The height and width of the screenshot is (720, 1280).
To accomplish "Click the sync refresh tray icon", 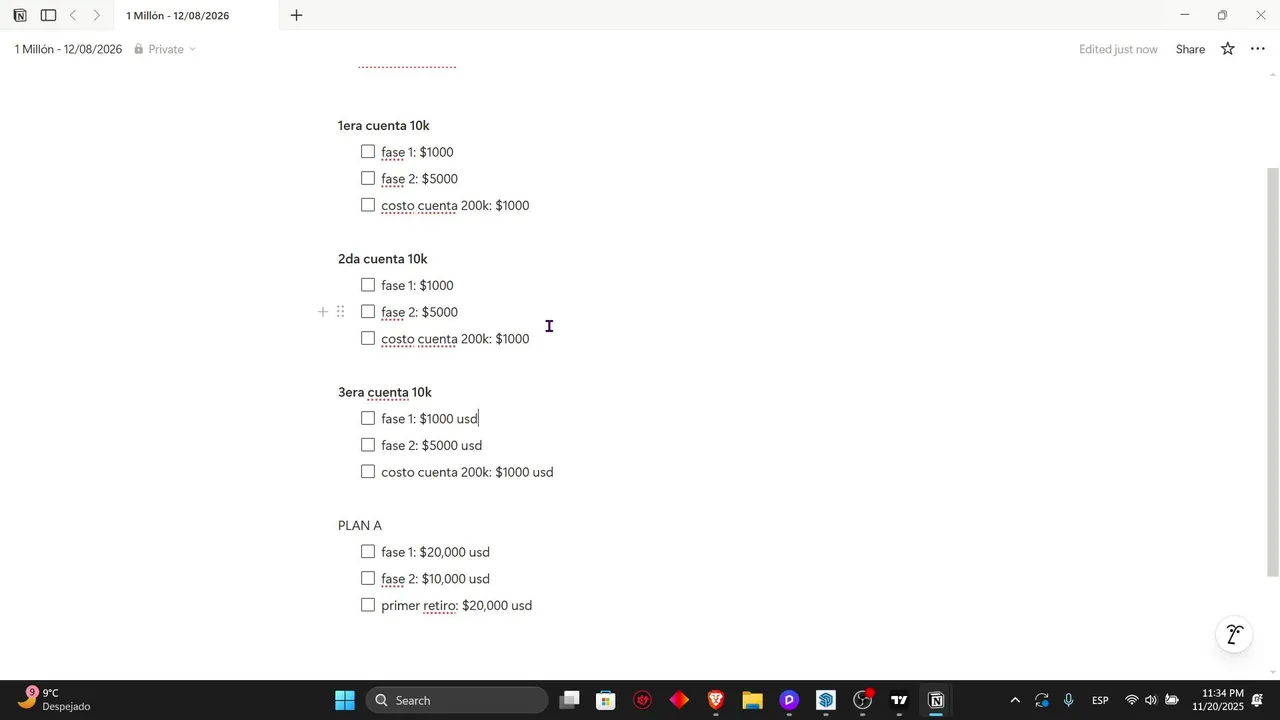I will click(x=1042, y=700).
